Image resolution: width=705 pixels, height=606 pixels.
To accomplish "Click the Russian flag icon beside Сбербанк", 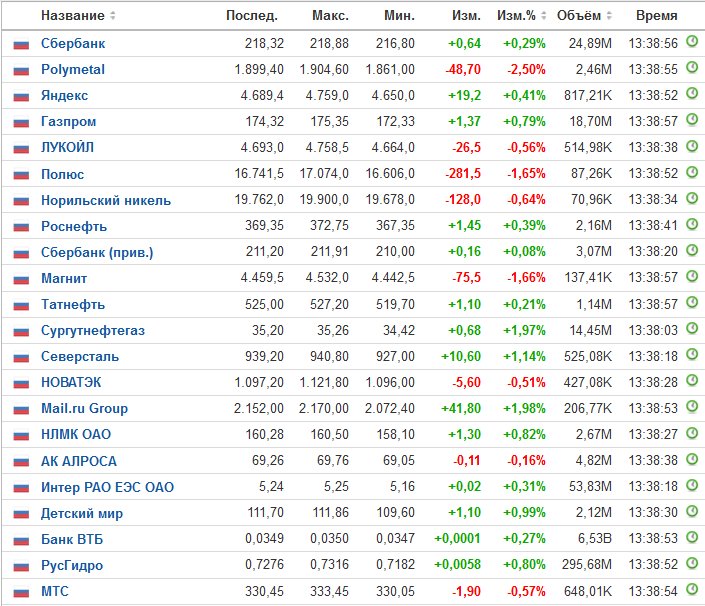I will [21, 45].
